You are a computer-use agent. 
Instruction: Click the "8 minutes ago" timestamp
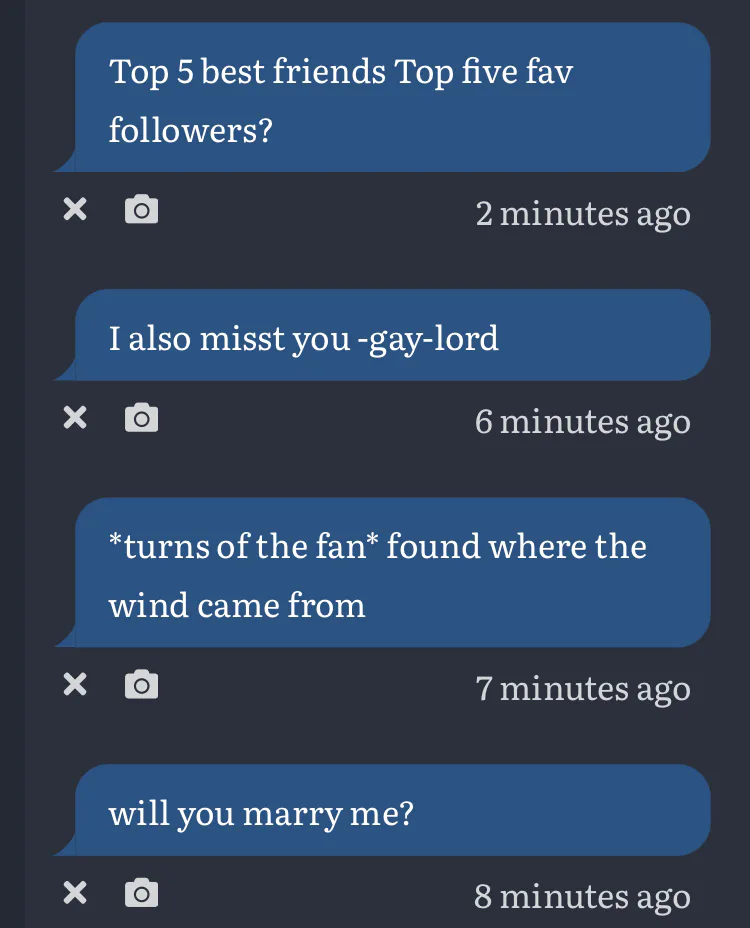click(x=582, y=896)
